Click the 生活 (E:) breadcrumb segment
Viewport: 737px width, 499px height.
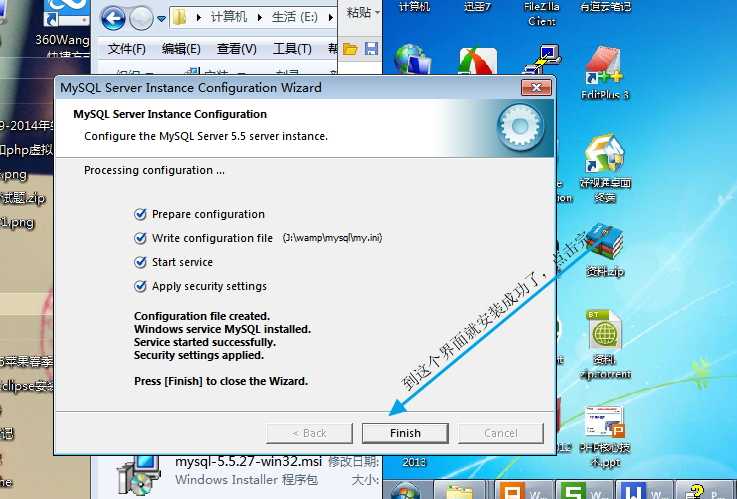tap(295, 17)
